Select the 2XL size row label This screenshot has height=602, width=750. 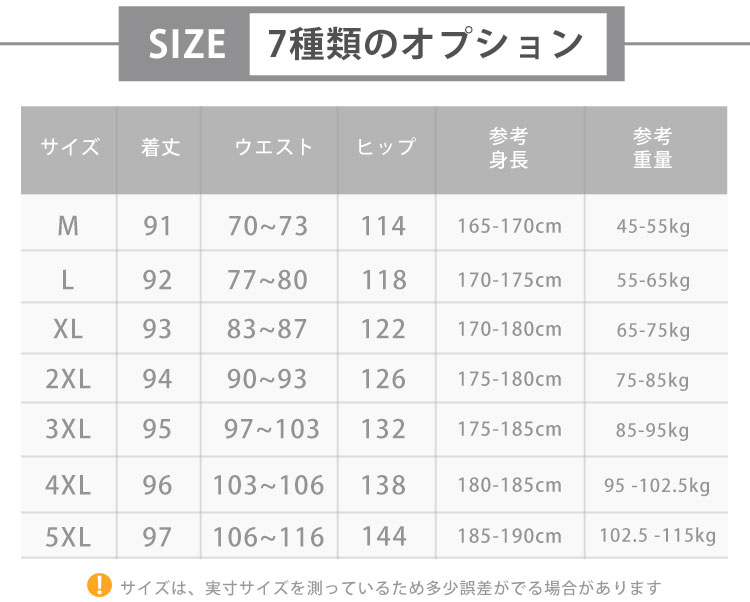click(68, 379)
